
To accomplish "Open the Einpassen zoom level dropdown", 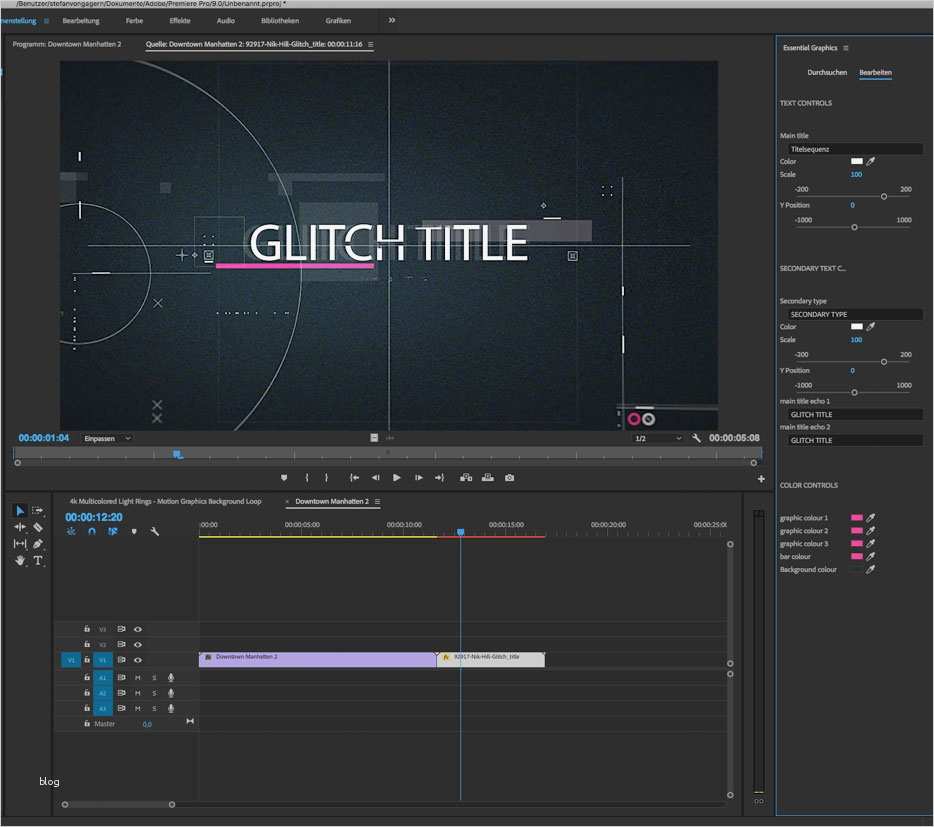I will 107,439.
